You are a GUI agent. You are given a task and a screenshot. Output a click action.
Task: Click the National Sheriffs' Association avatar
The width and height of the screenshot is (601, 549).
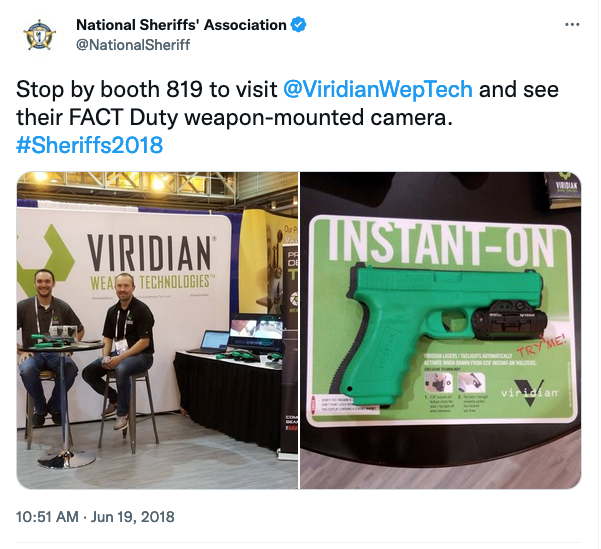tap(39, 36)
